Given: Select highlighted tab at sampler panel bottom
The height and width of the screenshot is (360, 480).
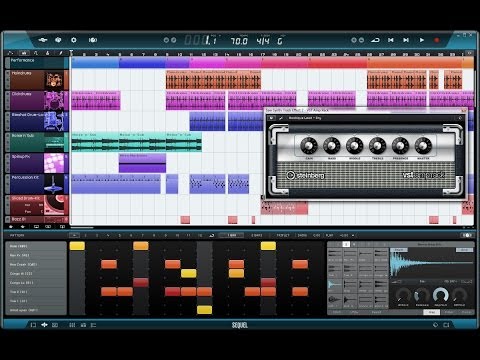Looking at the screenshot, I should pos(431,312).
